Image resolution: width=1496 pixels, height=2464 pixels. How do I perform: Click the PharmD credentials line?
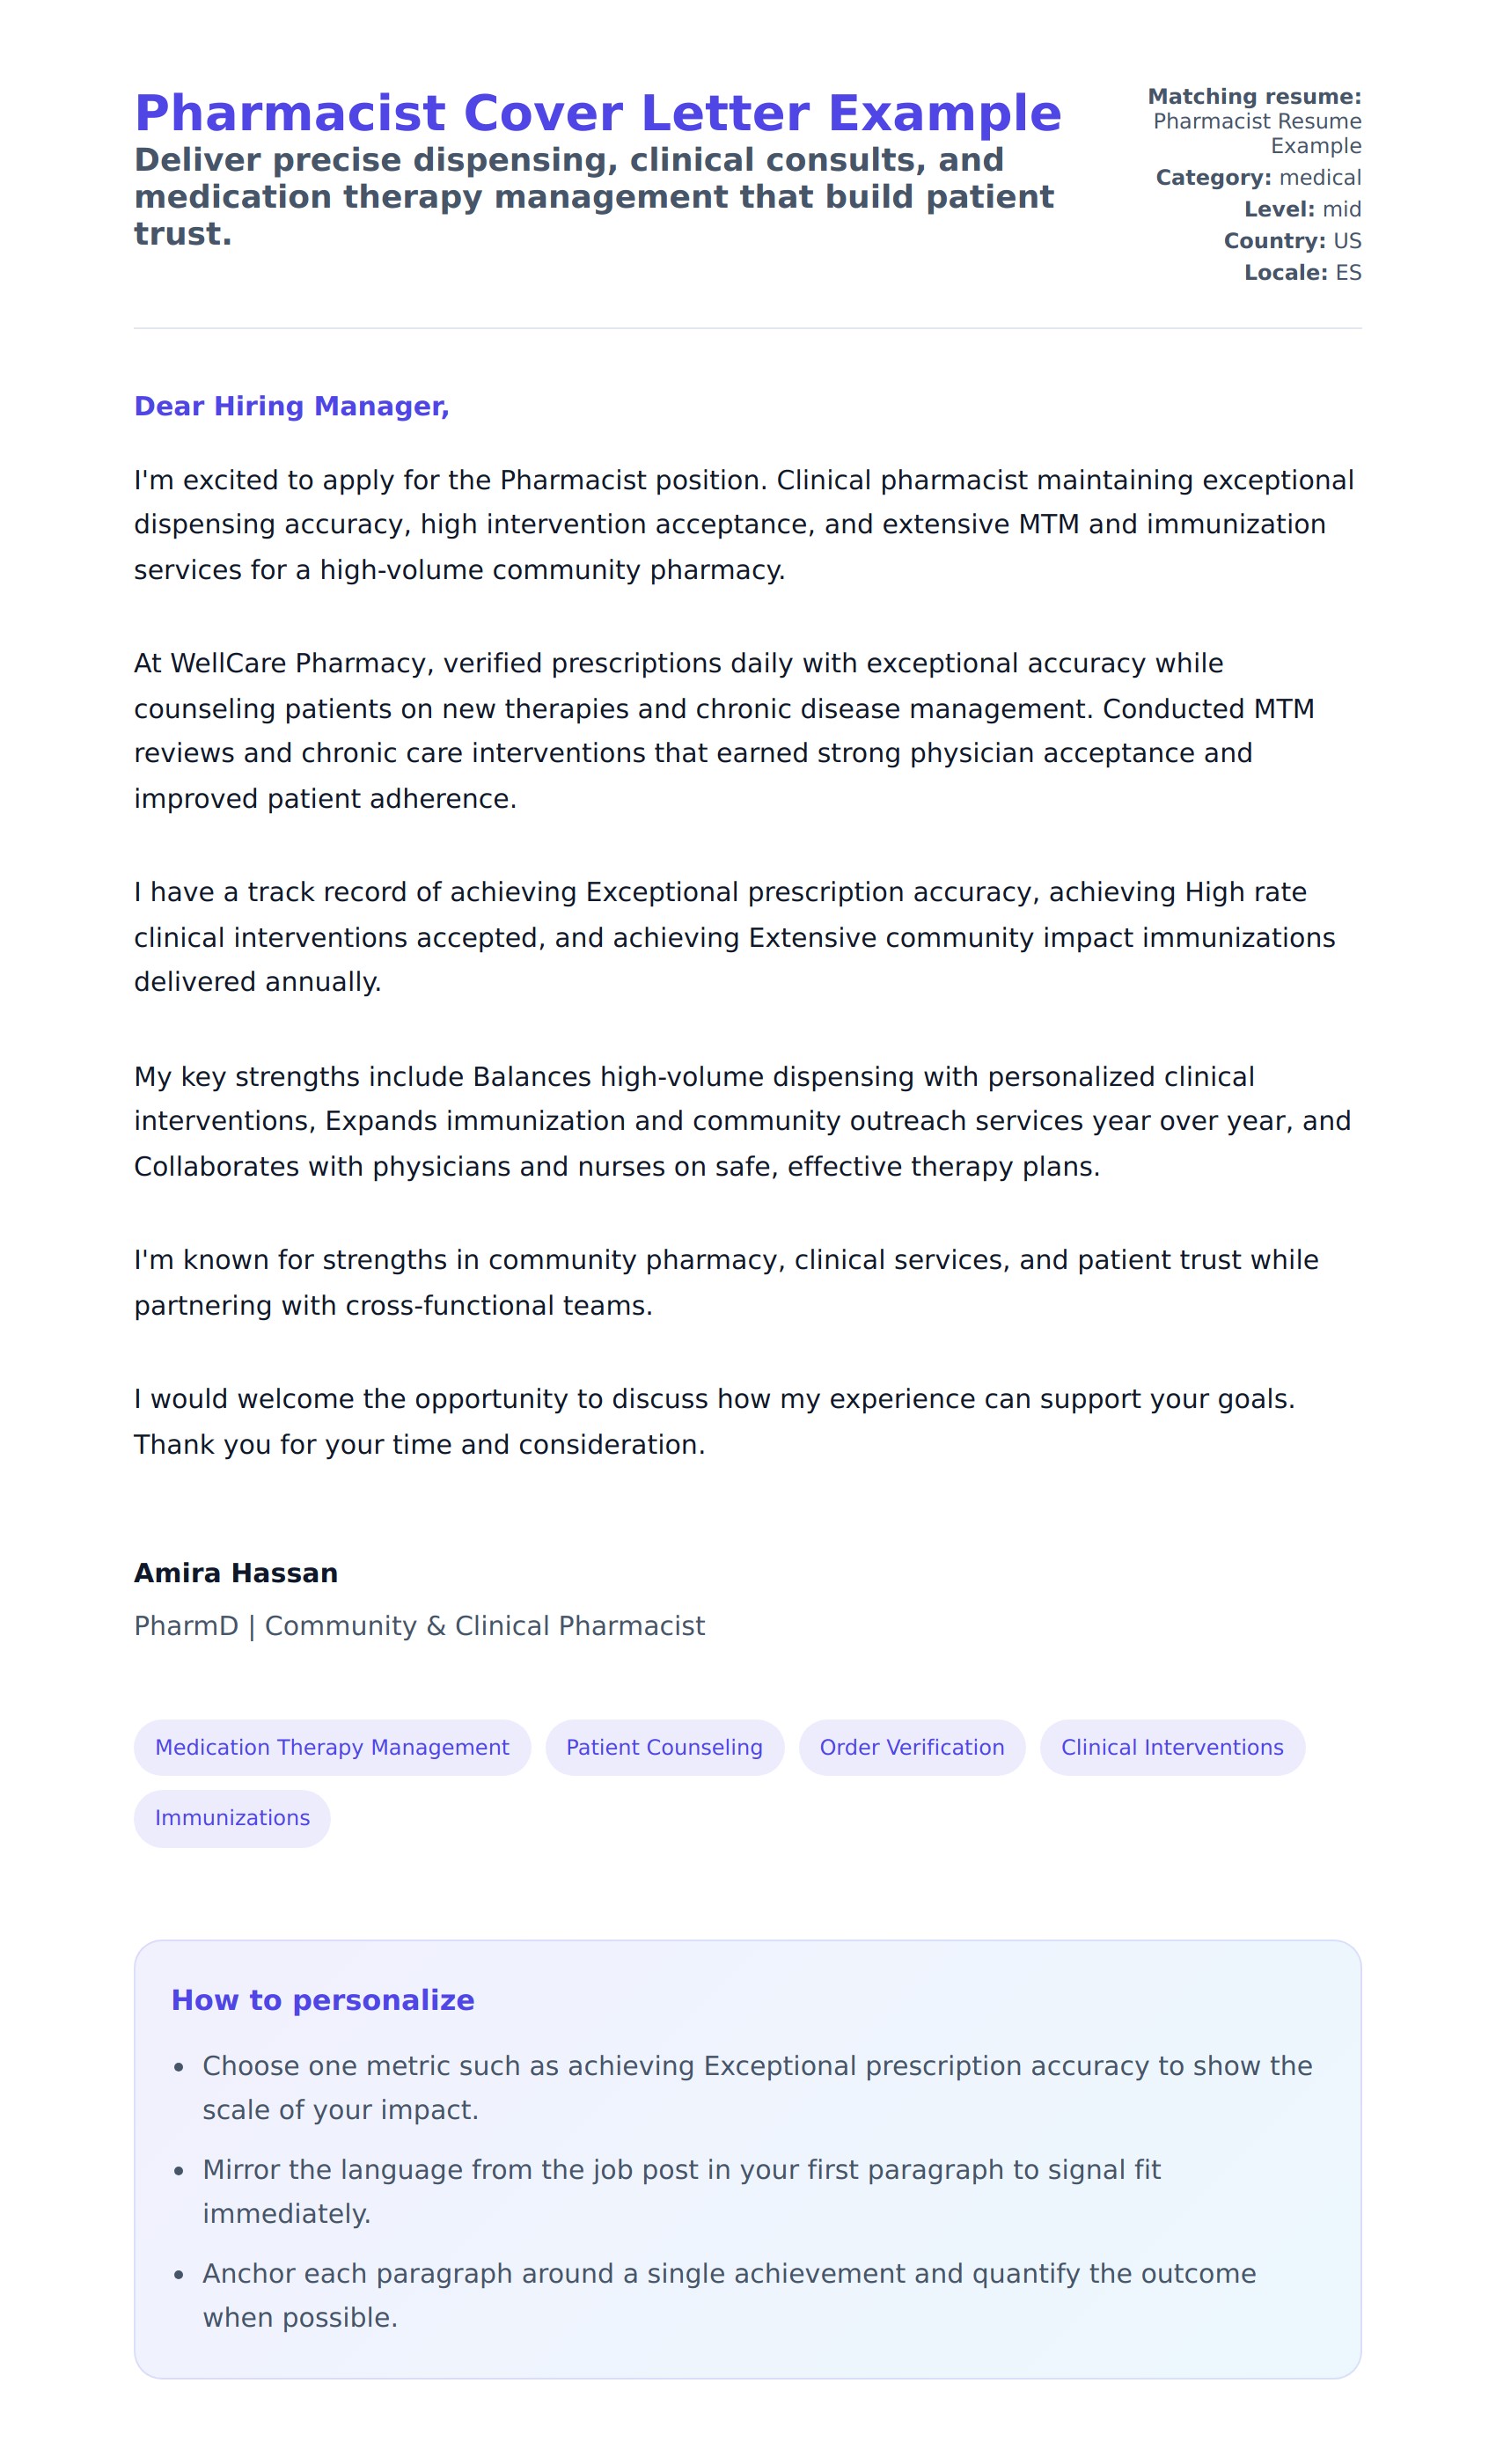pos(419,1626)
